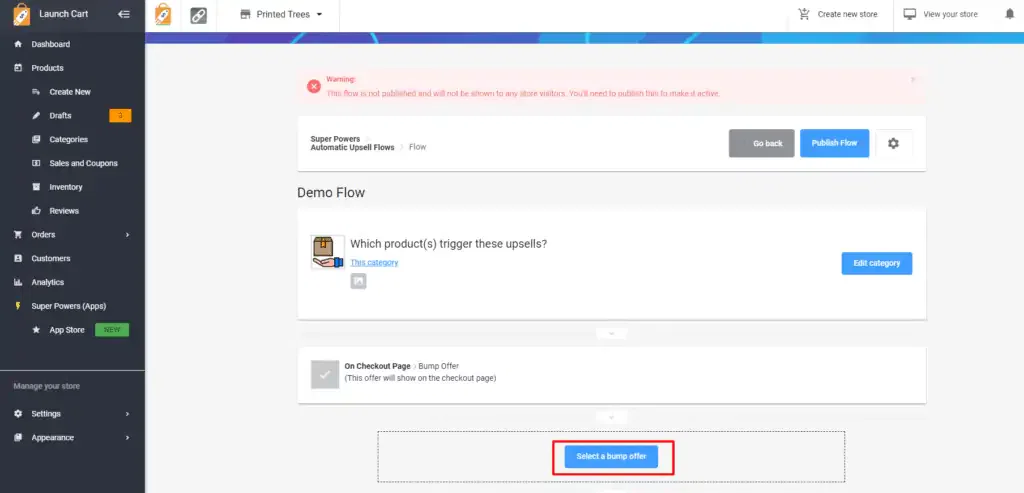Screen dimensions: 1024x493
Task: Open the Printed Trees store dropdown
Action: pos(281,14)
